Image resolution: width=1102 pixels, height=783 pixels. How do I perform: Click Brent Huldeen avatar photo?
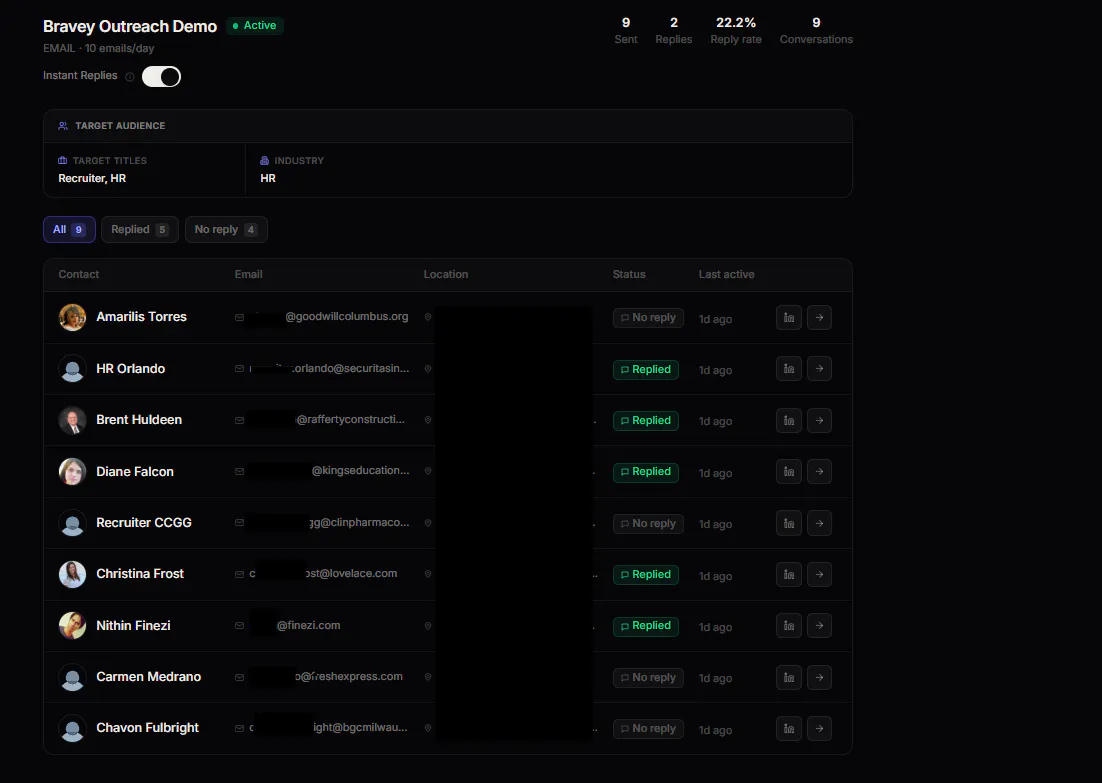pos(72,420)
